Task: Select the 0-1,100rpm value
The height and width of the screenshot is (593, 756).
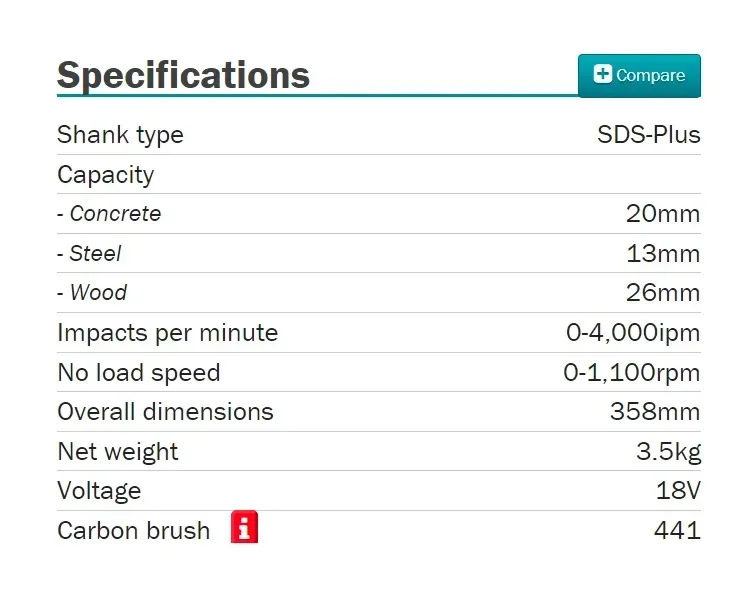Action: pyautogui.click(x=632, y=373)
